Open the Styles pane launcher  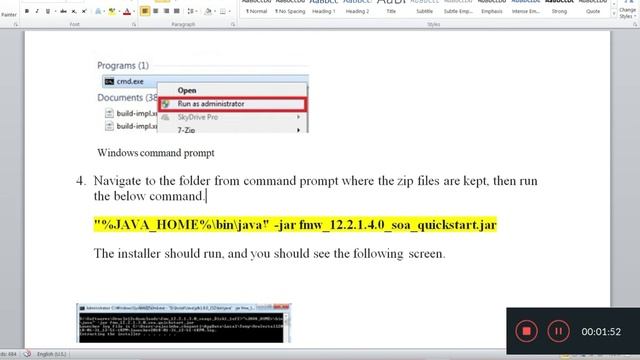click(x=635, y=24)
